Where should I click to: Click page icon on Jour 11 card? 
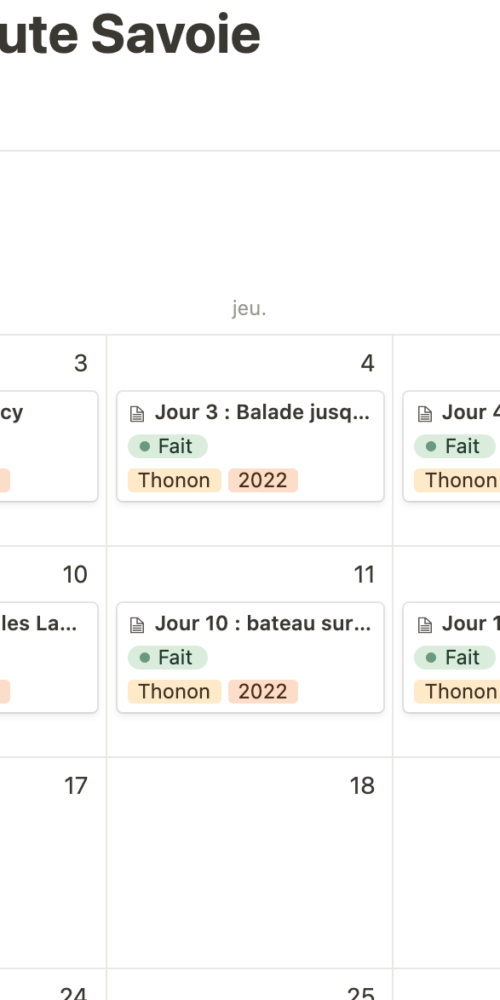(425, 625)
